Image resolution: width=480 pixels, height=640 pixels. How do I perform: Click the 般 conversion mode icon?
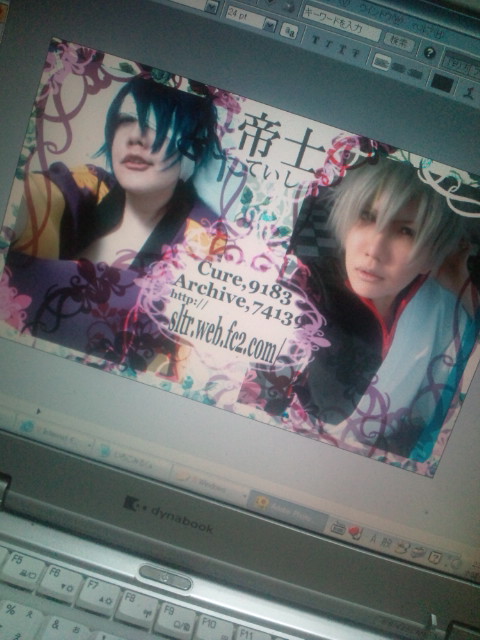385,542
